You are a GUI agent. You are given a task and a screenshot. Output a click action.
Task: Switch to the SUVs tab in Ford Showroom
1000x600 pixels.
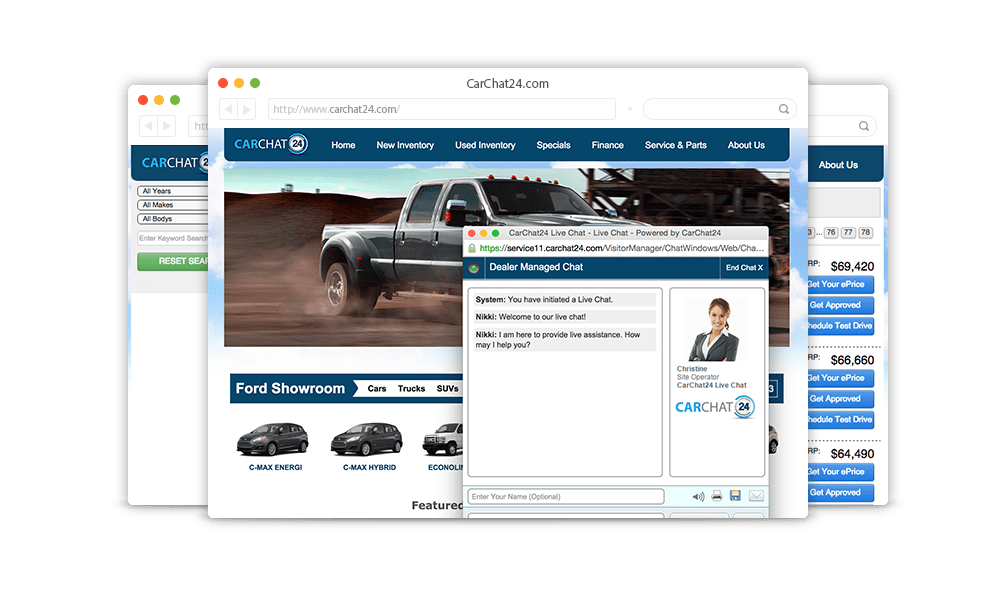pos(447,388)
